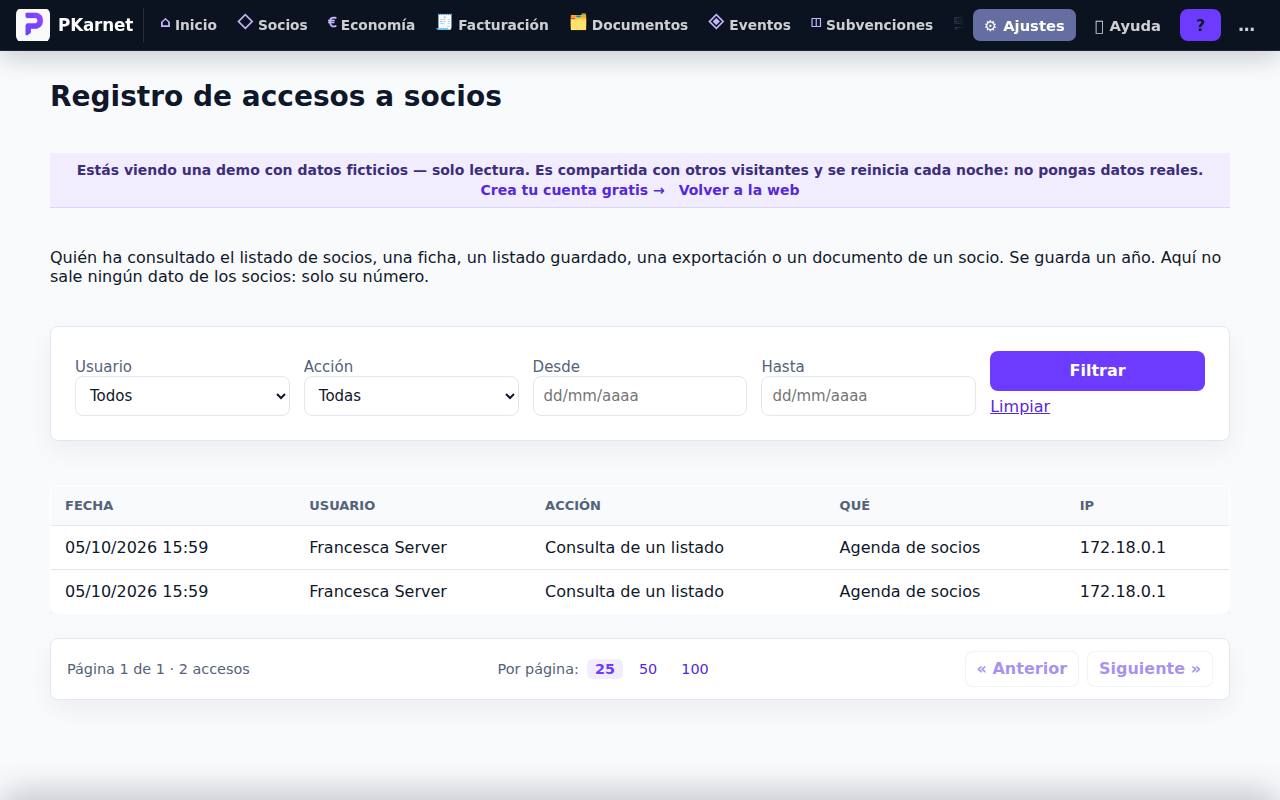This screenshot has width=1280, height=800.
Task: Open Eventos via its diamond icon
Action: pyautogui.click(x=716, y=22)
